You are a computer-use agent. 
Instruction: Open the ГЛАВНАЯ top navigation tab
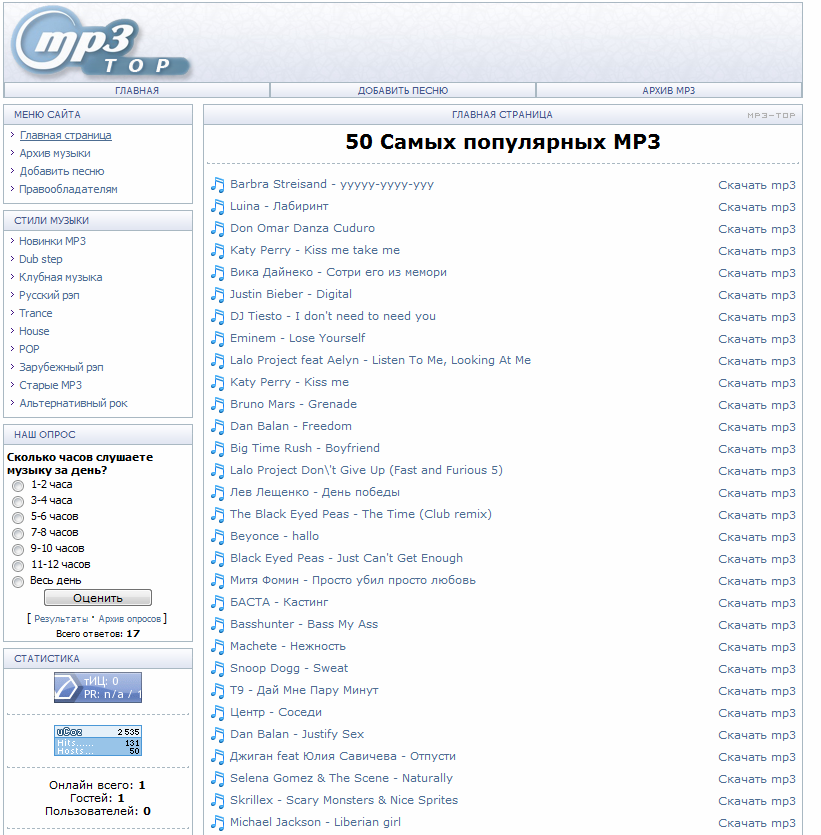tap(137, 91)
